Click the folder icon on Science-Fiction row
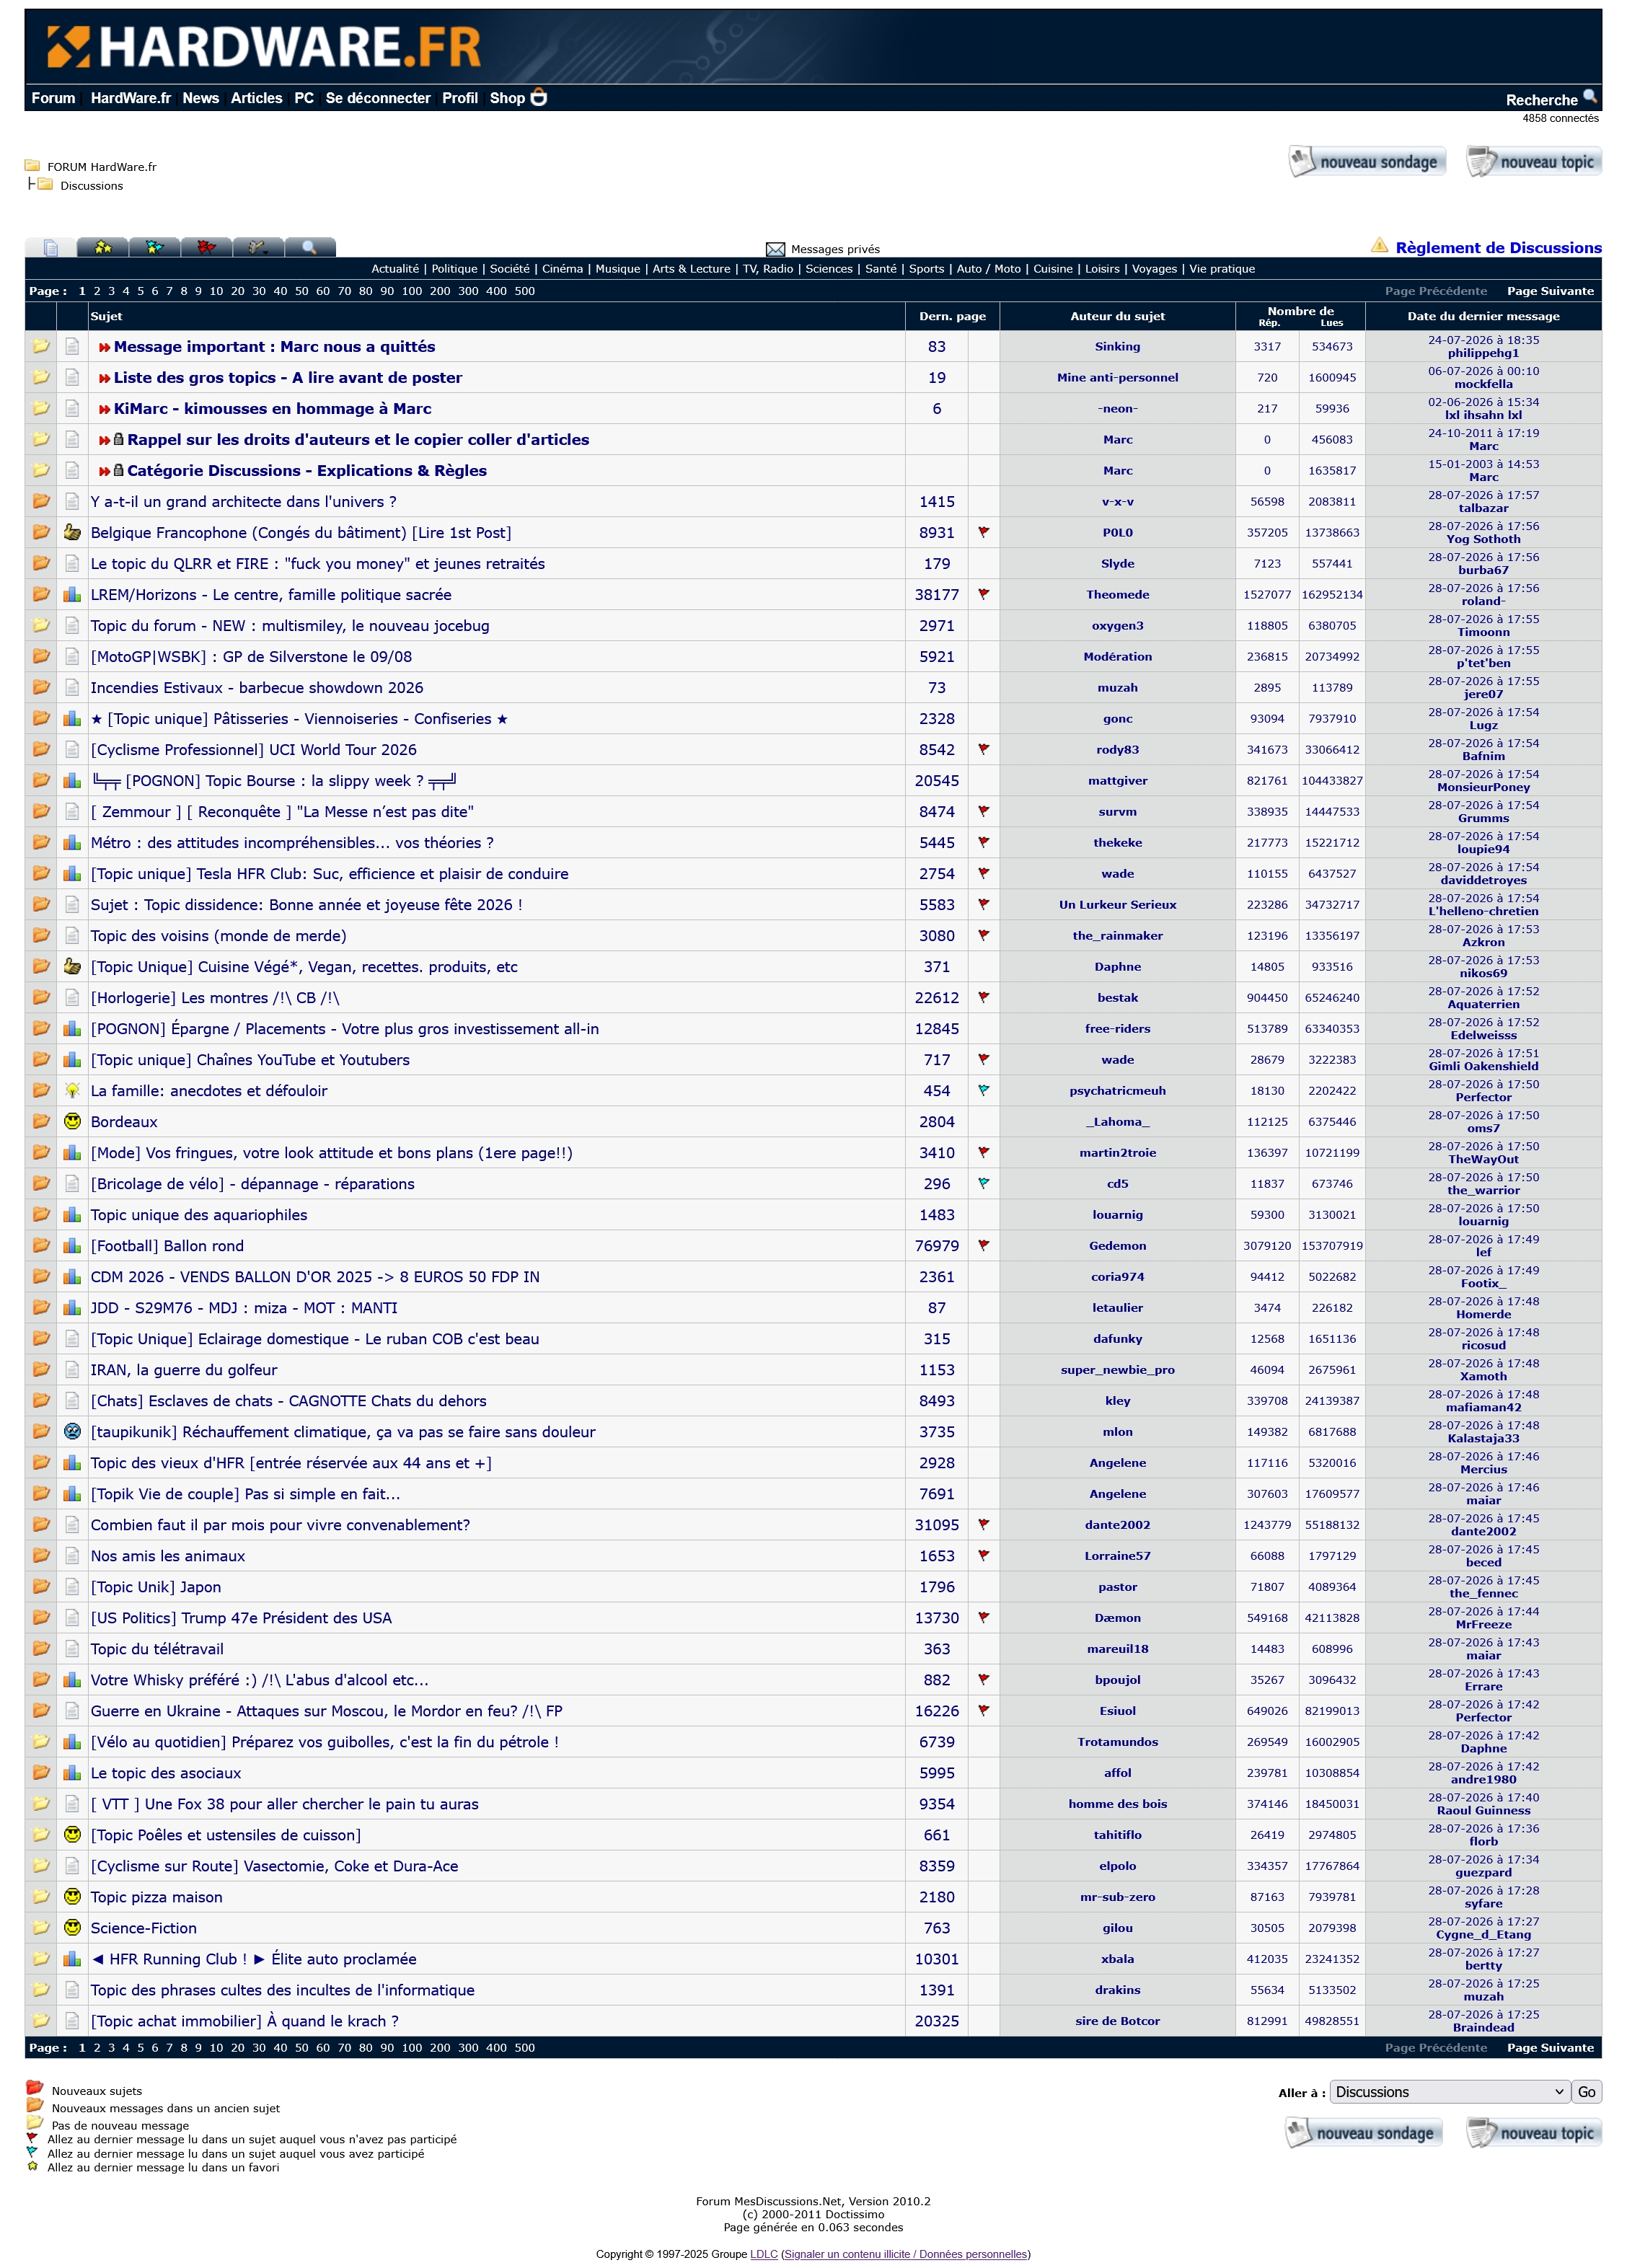1627x2268 pixels. coord(41,1927)
